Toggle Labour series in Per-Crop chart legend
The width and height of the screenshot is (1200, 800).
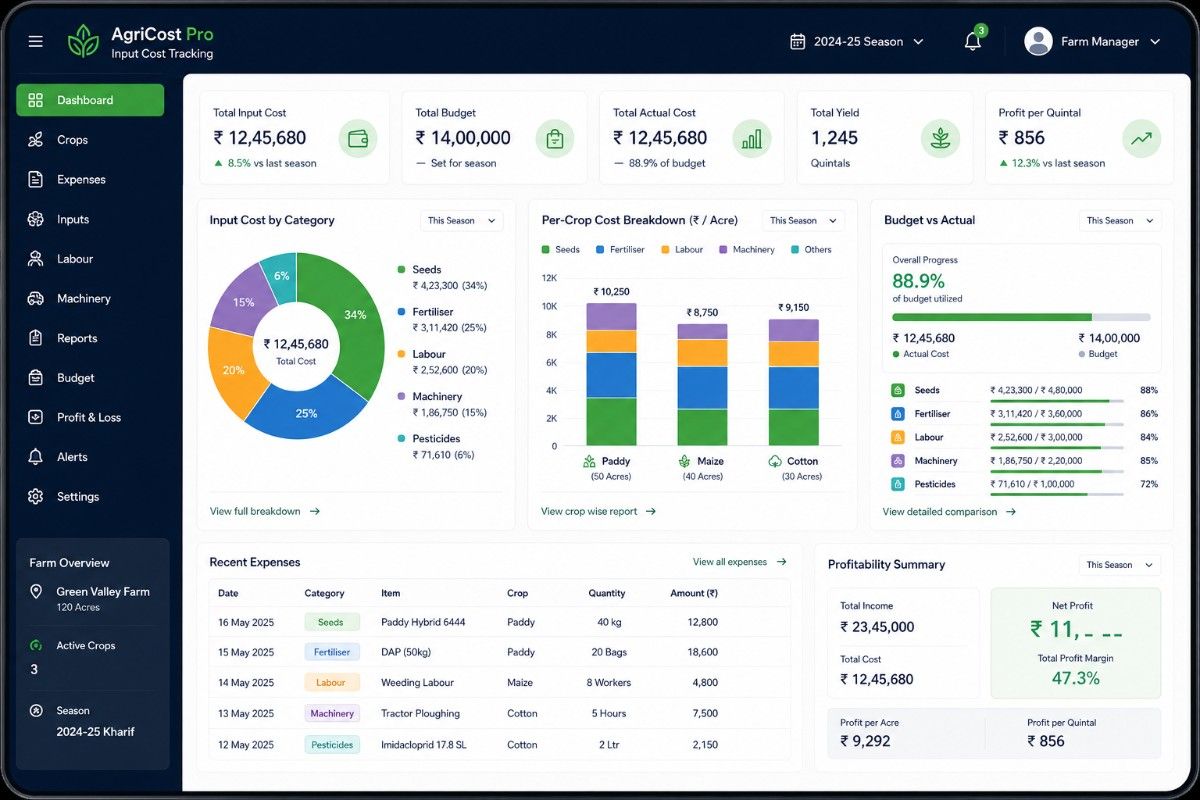(x=682, y=250)
